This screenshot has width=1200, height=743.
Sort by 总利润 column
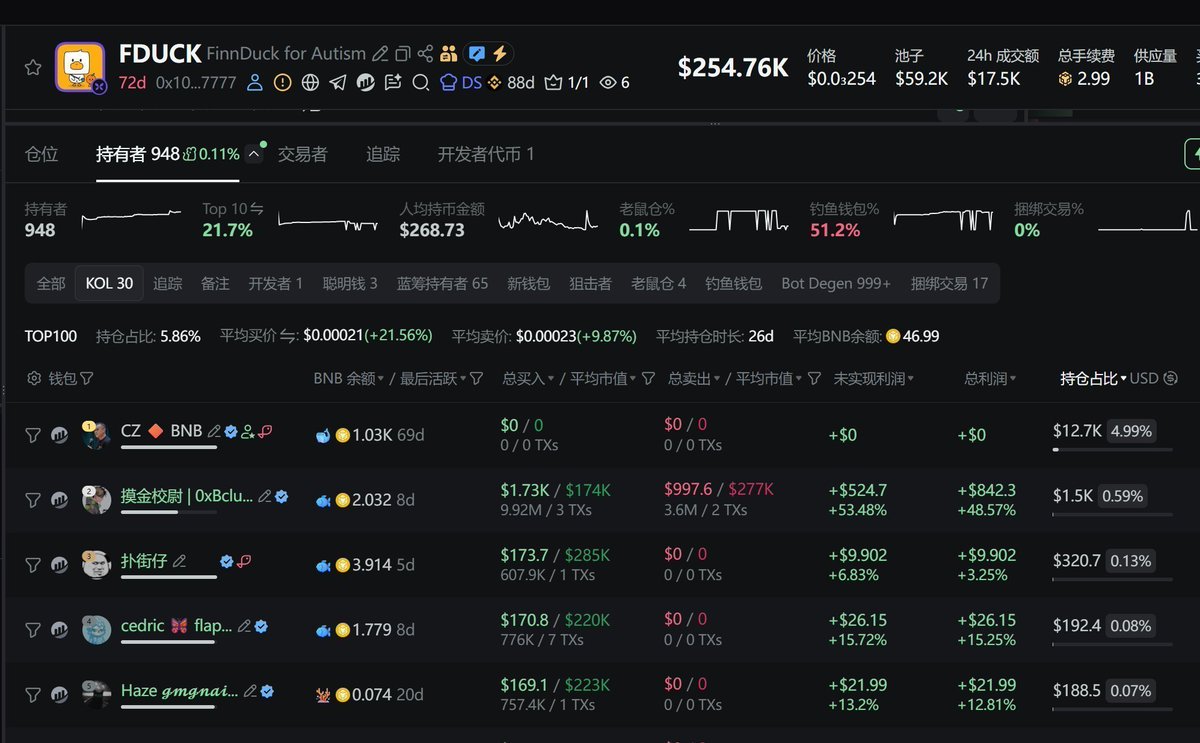coord(990,378)
